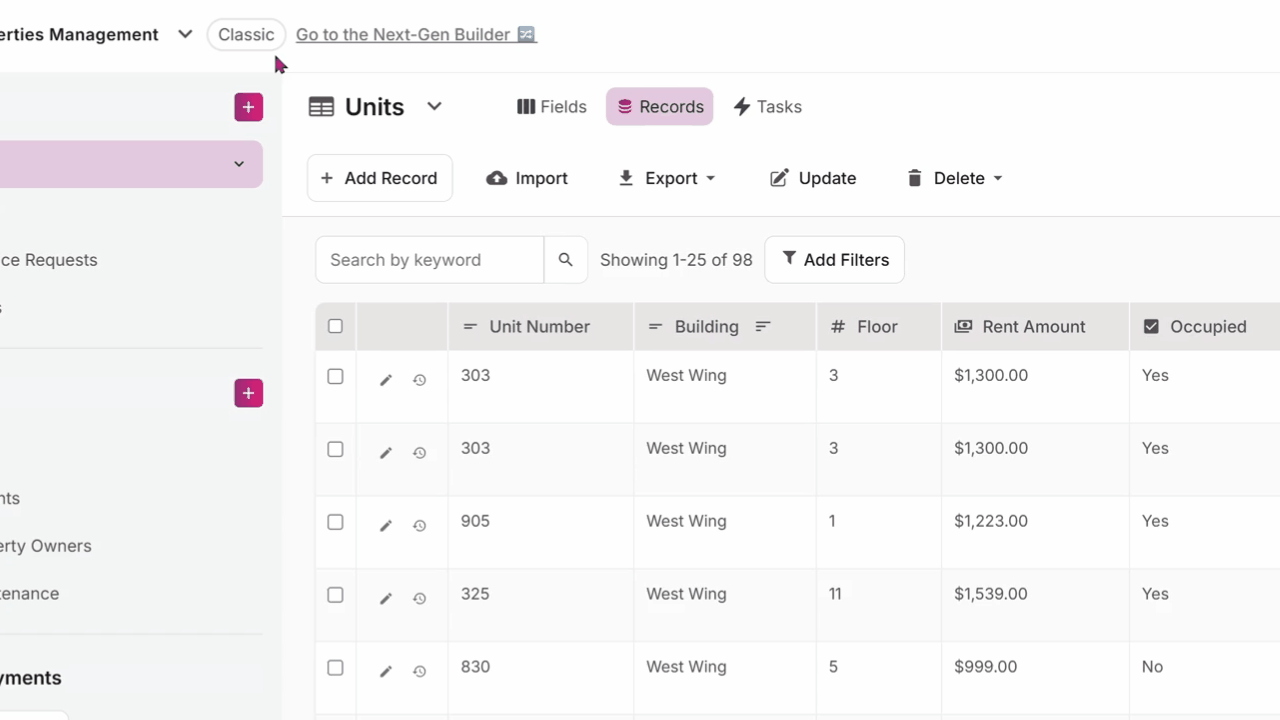
Task: Open record history icon for unit 325
Action: tap(420, 599)
